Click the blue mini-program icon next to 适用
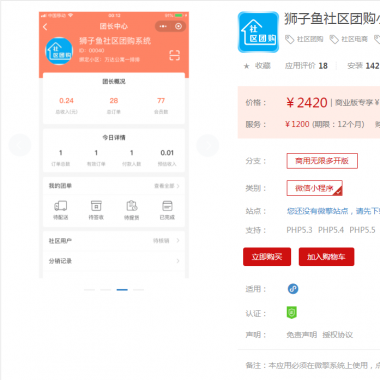Screen dimensions: 380x380 pos(293,289)
